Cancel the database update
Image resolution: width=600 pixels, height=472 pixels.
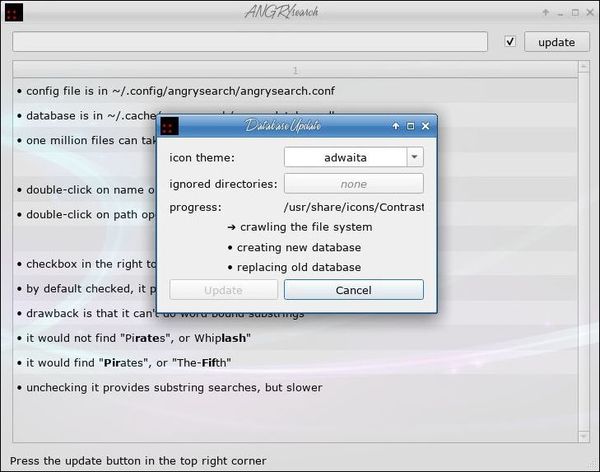click(x=354, y=290)
